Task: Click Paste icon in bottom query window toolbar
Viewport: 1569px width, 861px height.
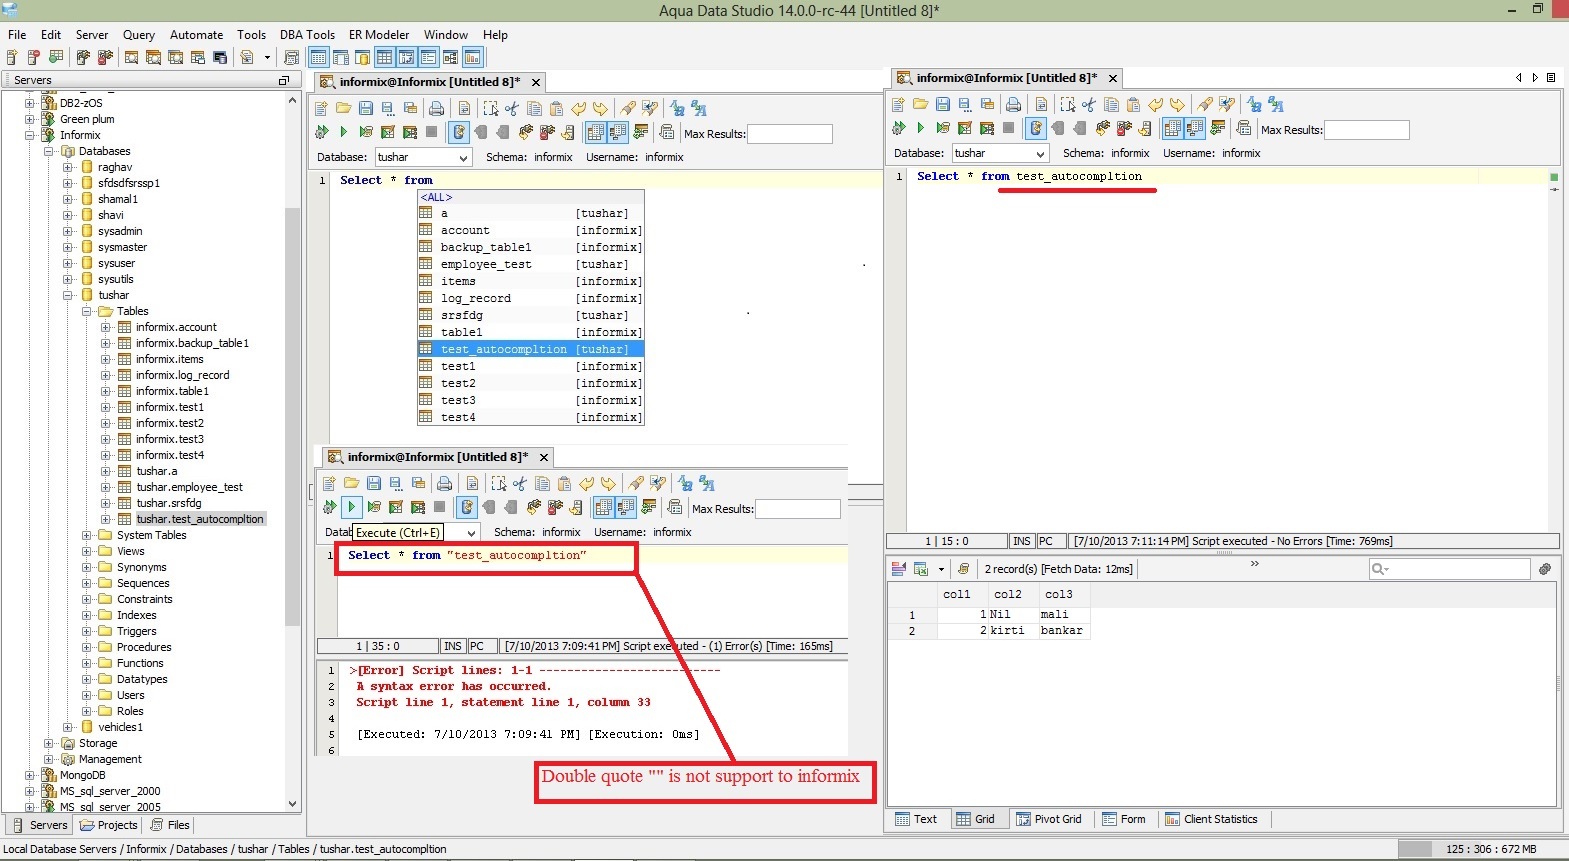Action: point(564,483)
